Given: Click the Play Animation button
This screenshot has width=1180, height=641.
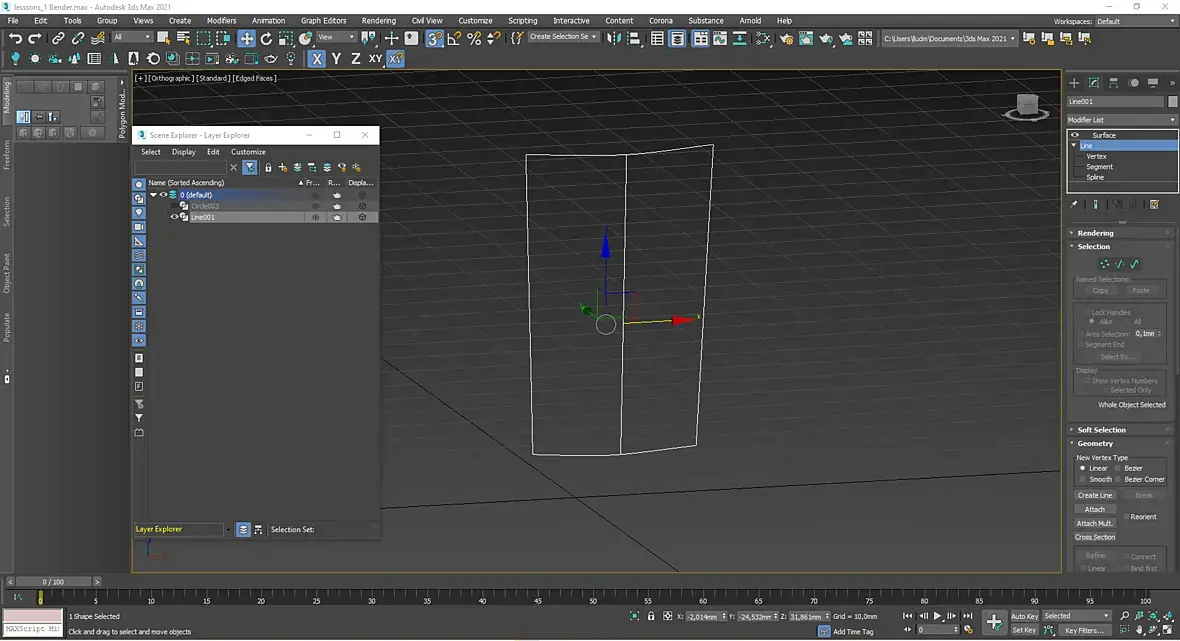Looking at the screenshot, I should click(938, 616).
